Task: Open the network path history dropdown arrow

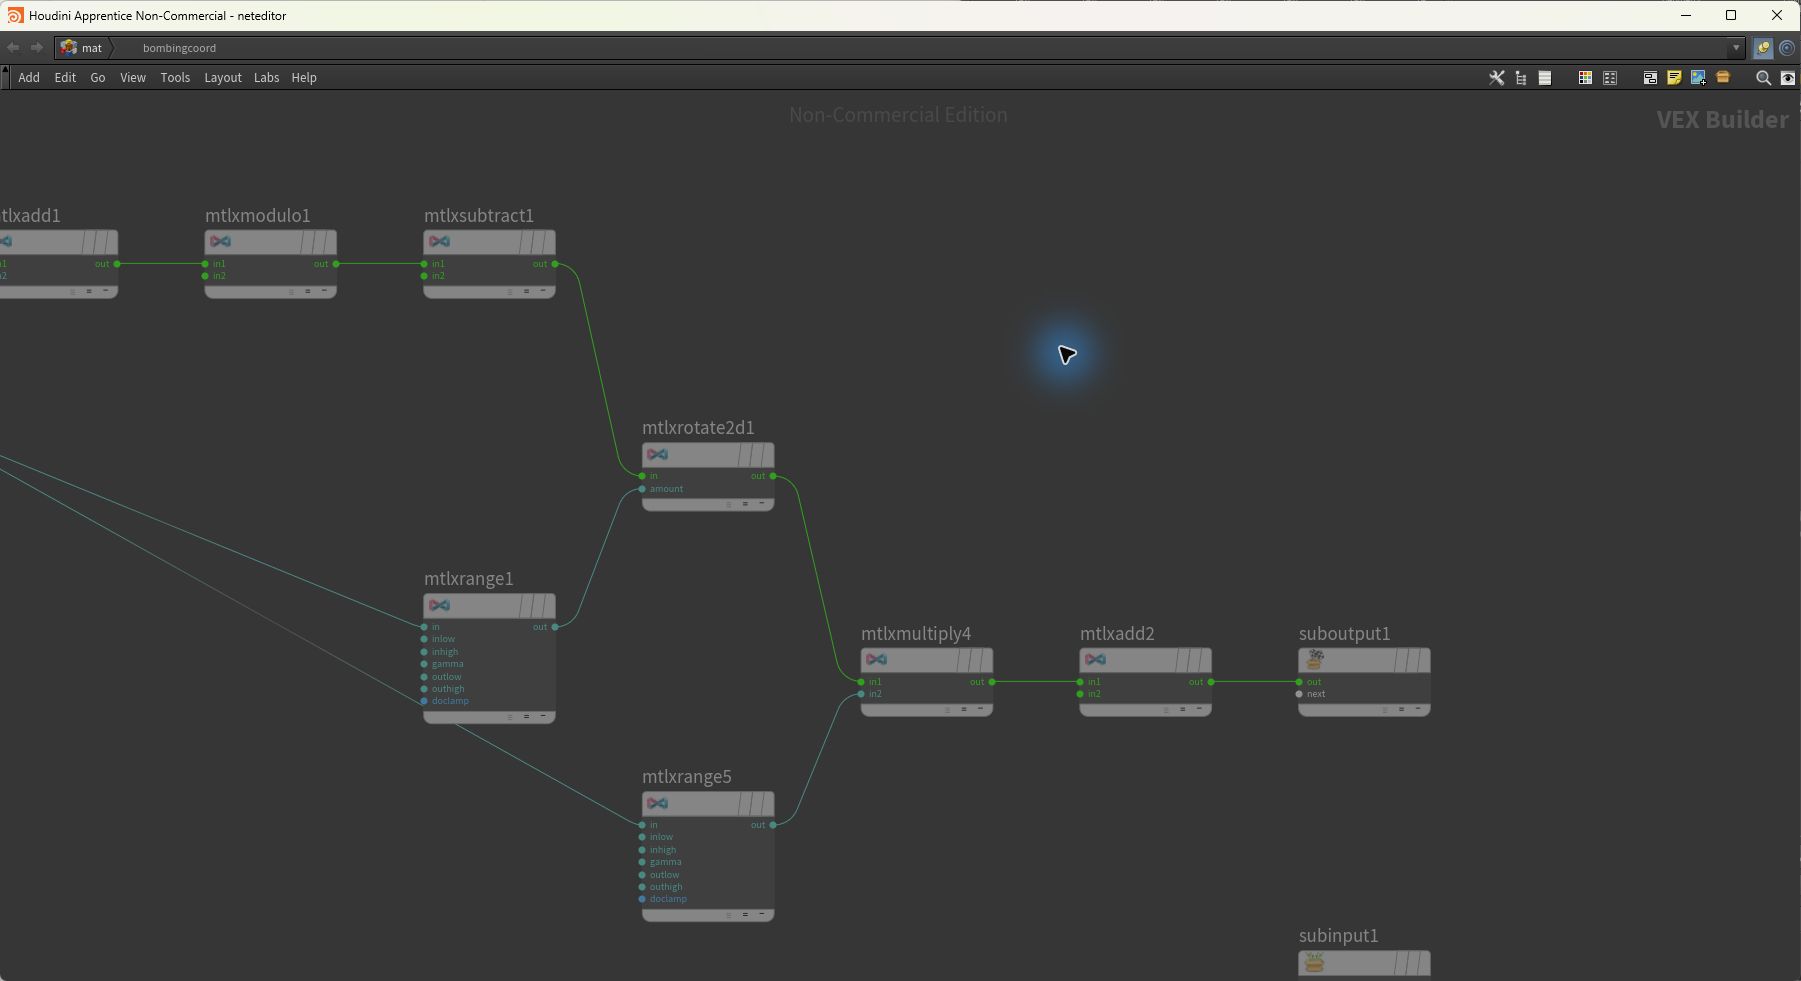Action: coord(1736,48)
